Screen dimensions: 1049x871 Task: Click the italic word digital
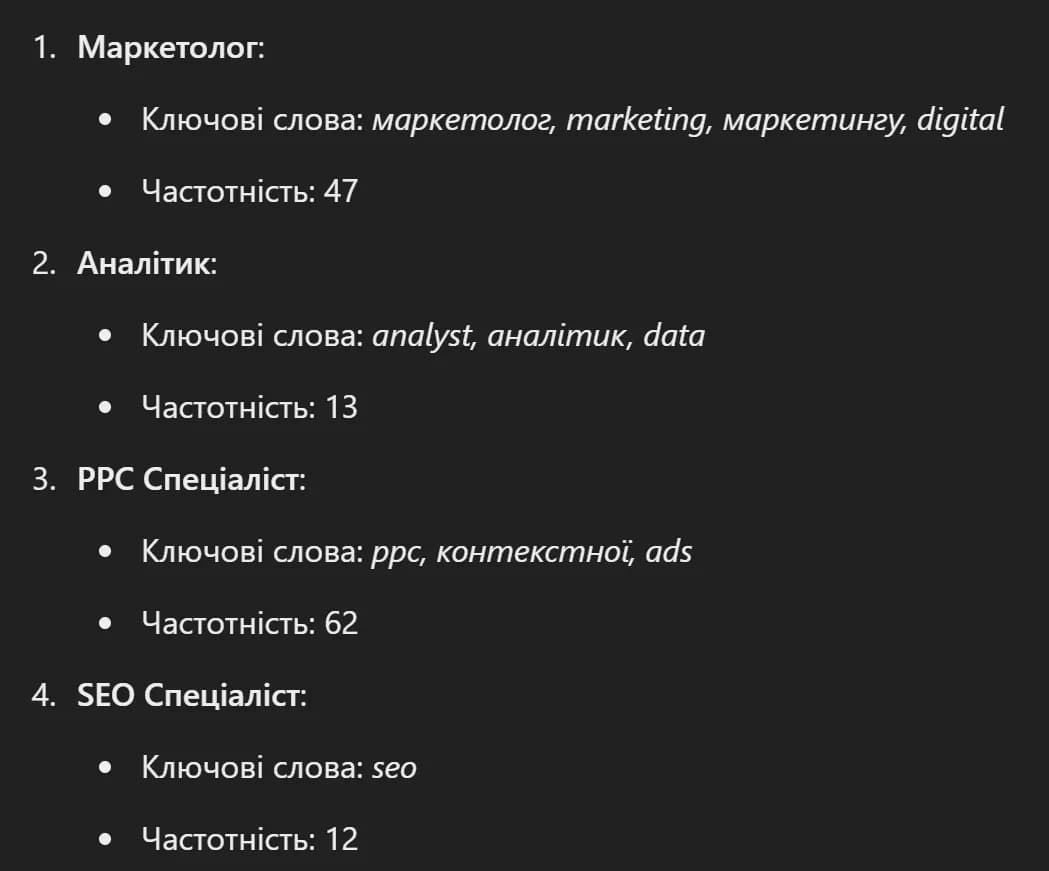tap(960, 120)
